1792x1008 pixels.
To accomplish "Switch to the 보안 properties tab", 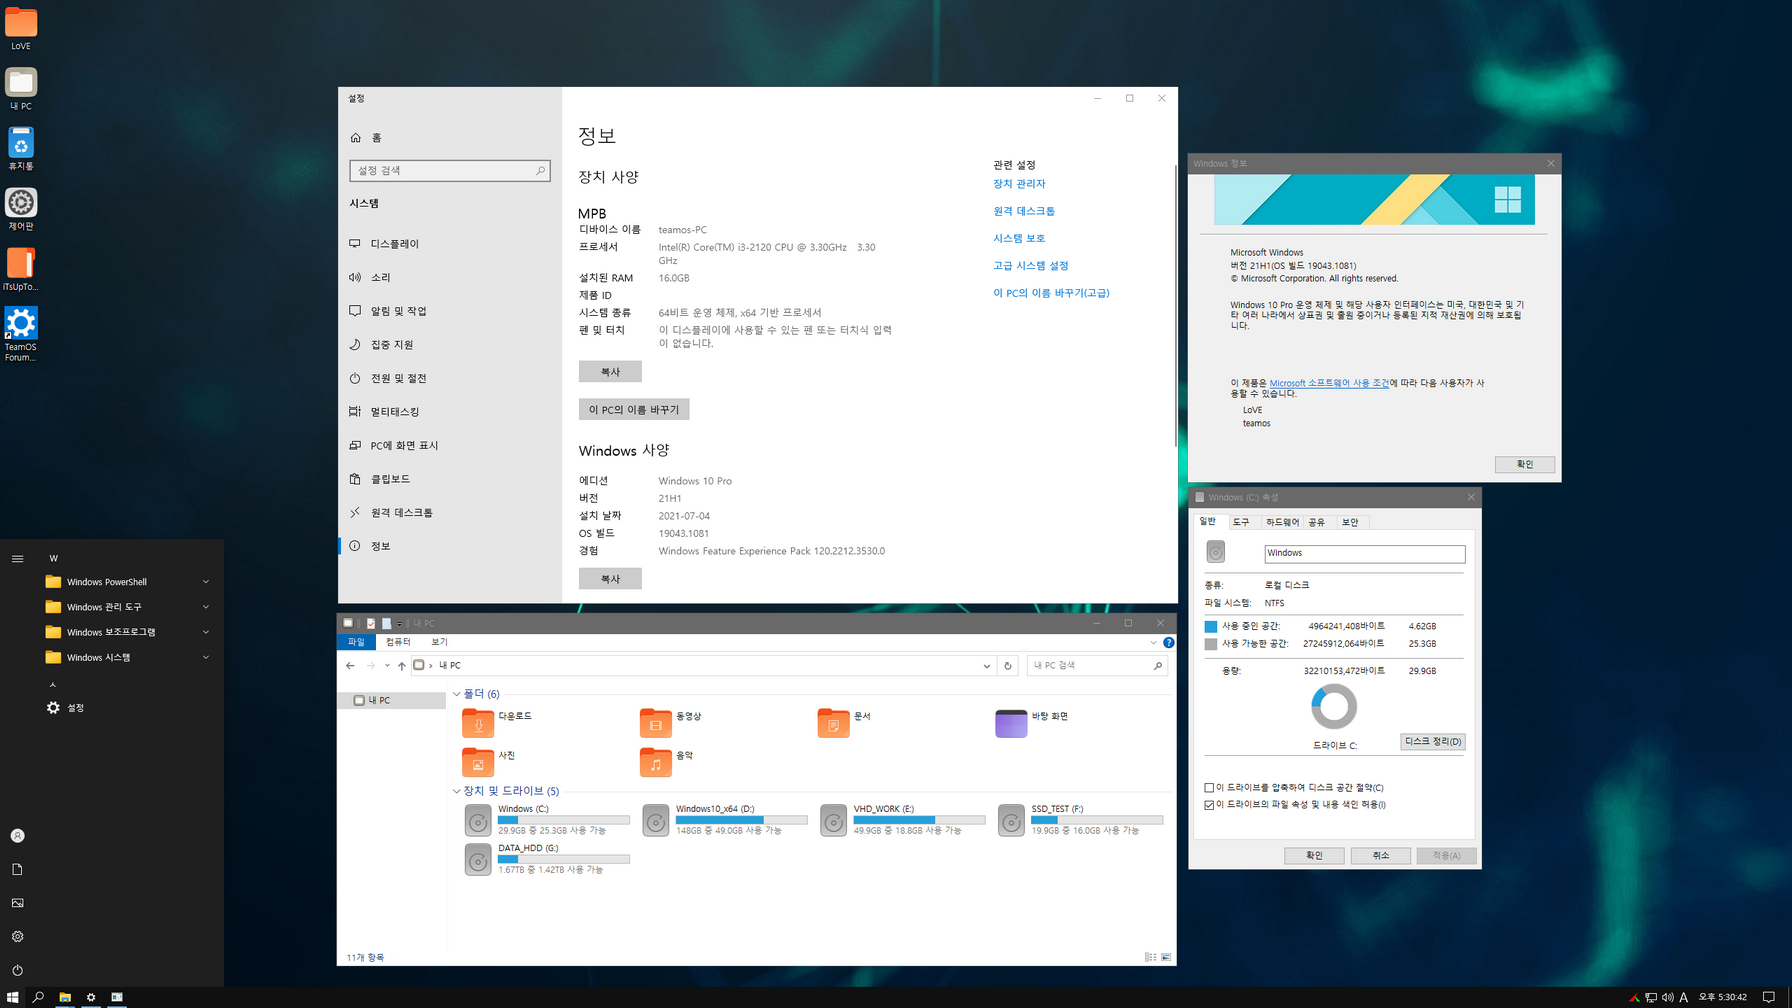I will pyautogui.click(x=1350, y=522).
